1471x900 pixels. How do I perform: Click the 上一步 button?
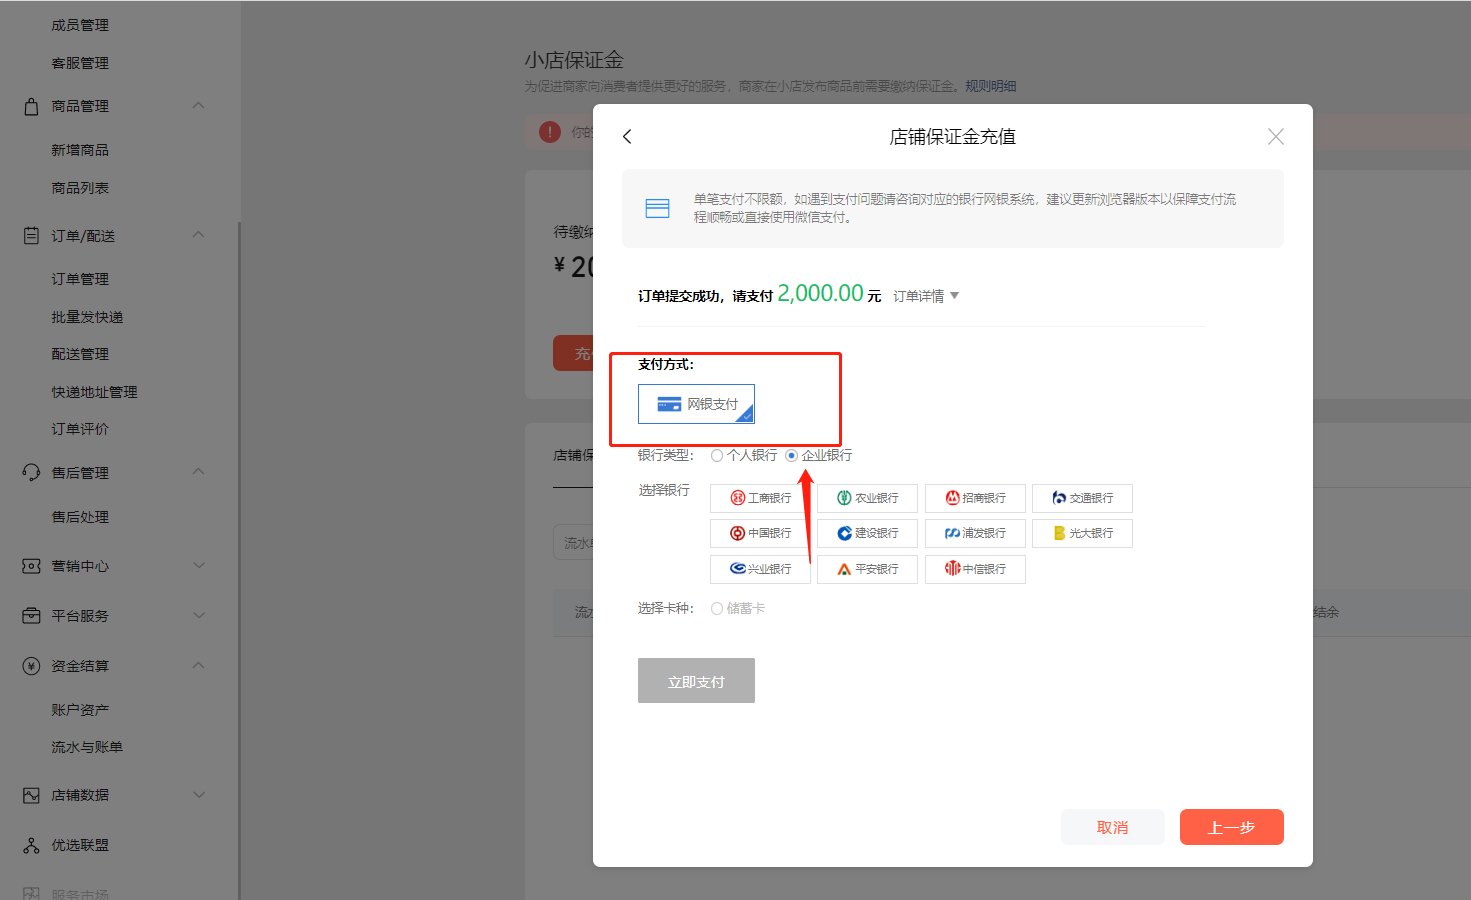coord(1231,827)
